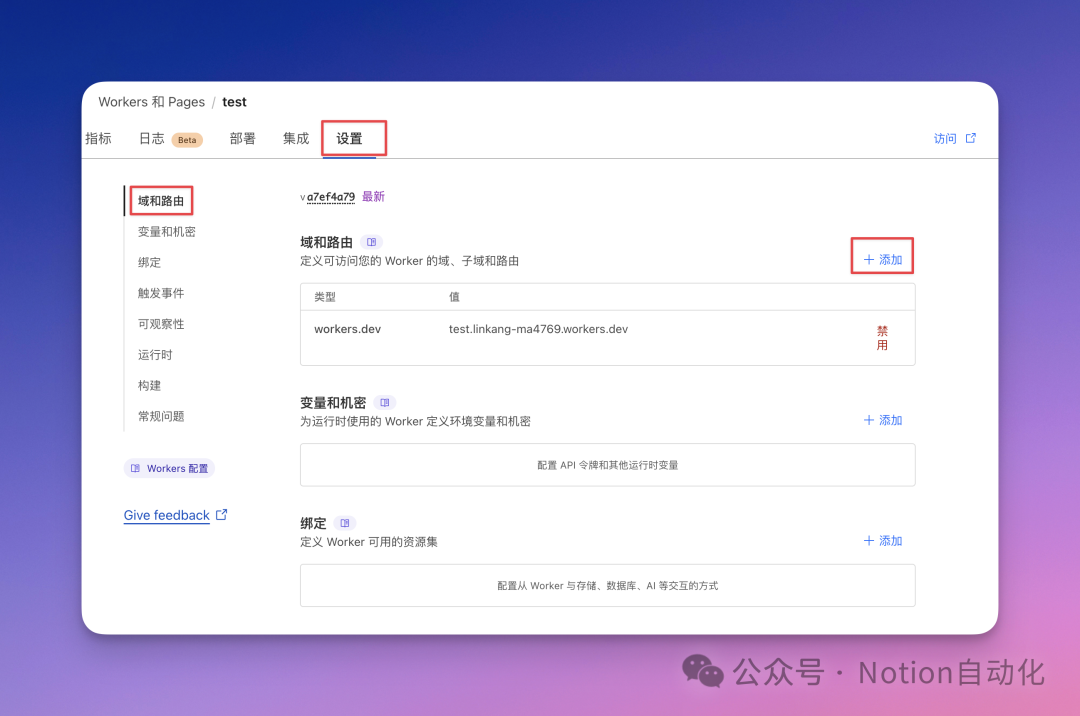
Task: Open docs icon beside 绑定 heading
Action: (x=344, y=523)
